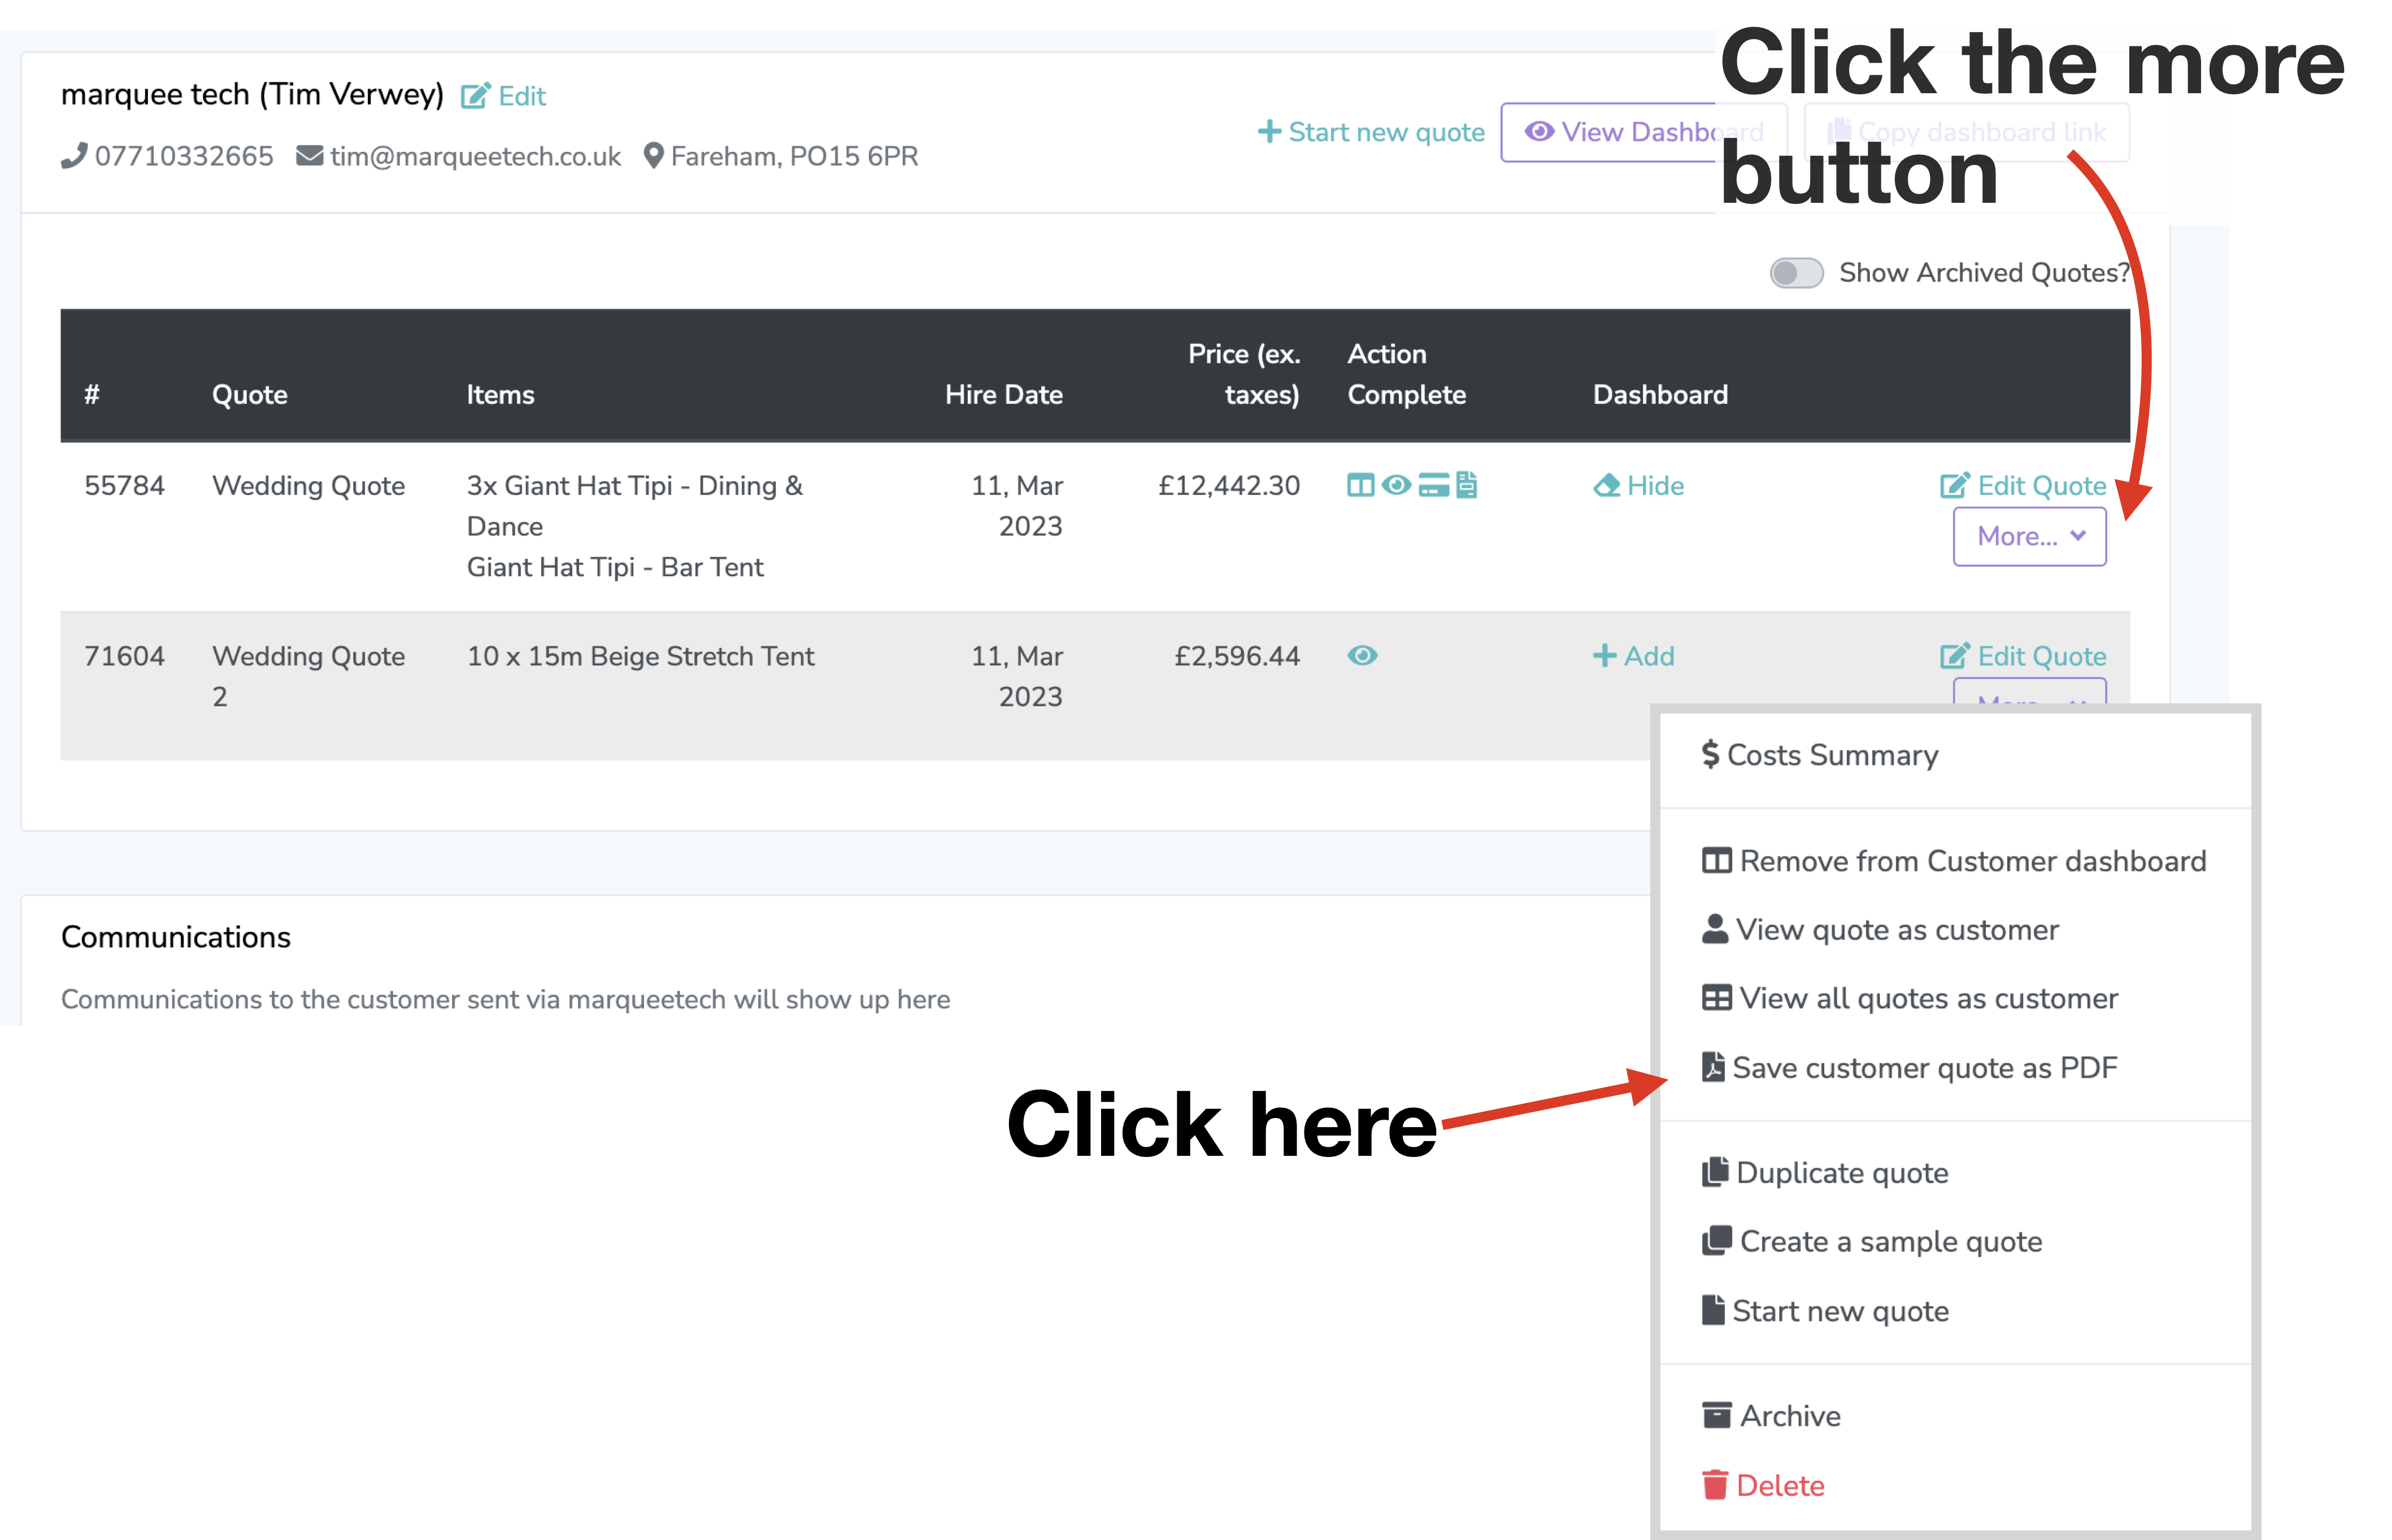Click the location pin beside Fareham, PO15 6PR
Screen dimensions: 2392x1540
[653, 156]
